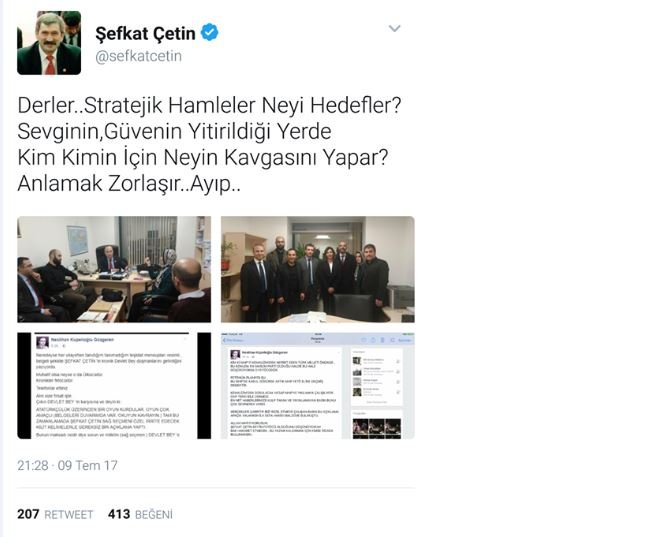Show the 207 Retweet list
This screenshot has width=650, height=537.
[x=55, y=514]
